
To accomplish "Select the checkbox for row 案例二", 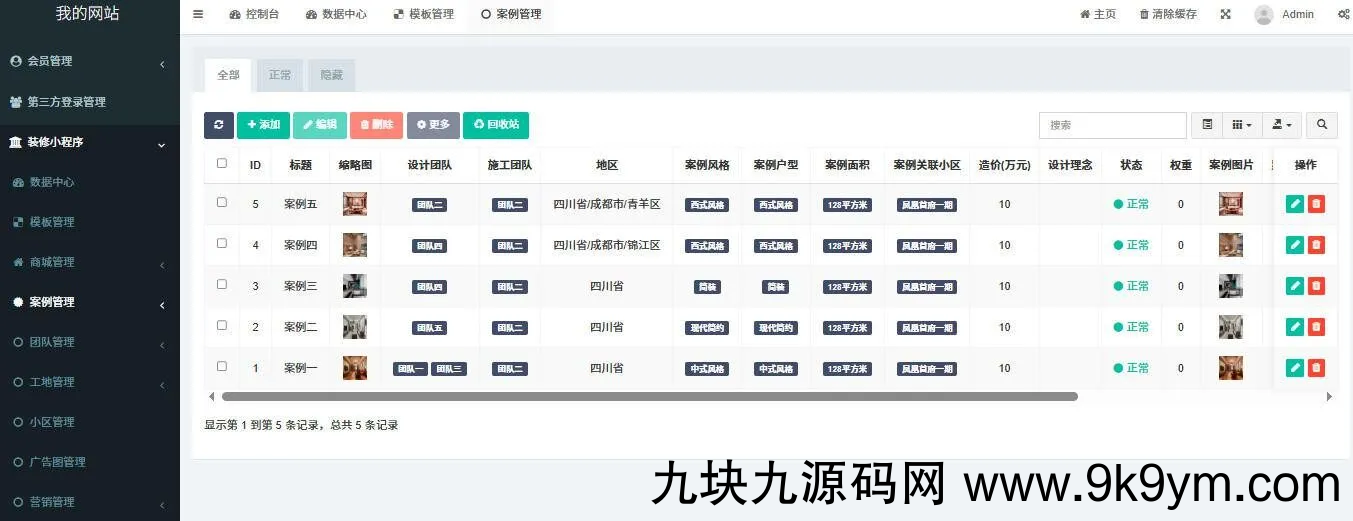I will (222, 326).
